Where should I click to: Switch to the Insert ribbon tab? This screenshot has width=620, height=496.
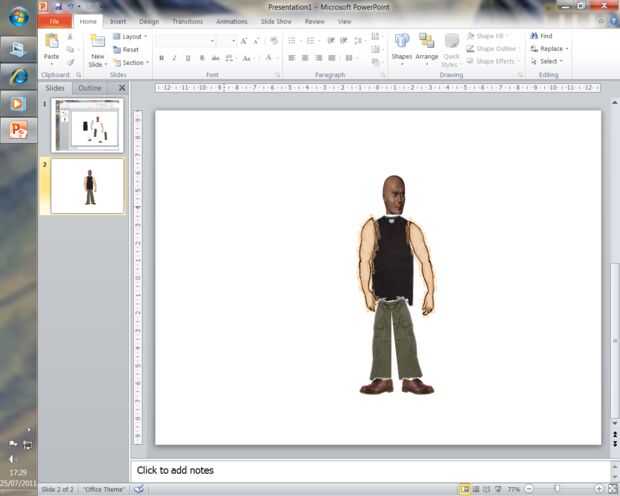(118, 21)
